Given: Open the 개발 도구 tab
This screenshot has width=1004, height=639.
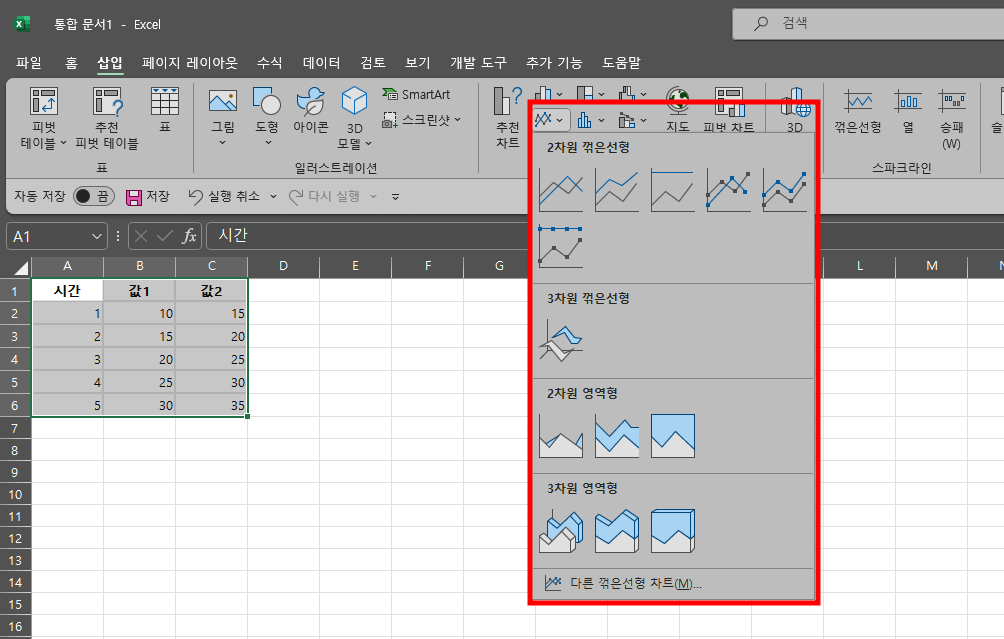Looking at the screenshot, I should click(x=478, y=63).
